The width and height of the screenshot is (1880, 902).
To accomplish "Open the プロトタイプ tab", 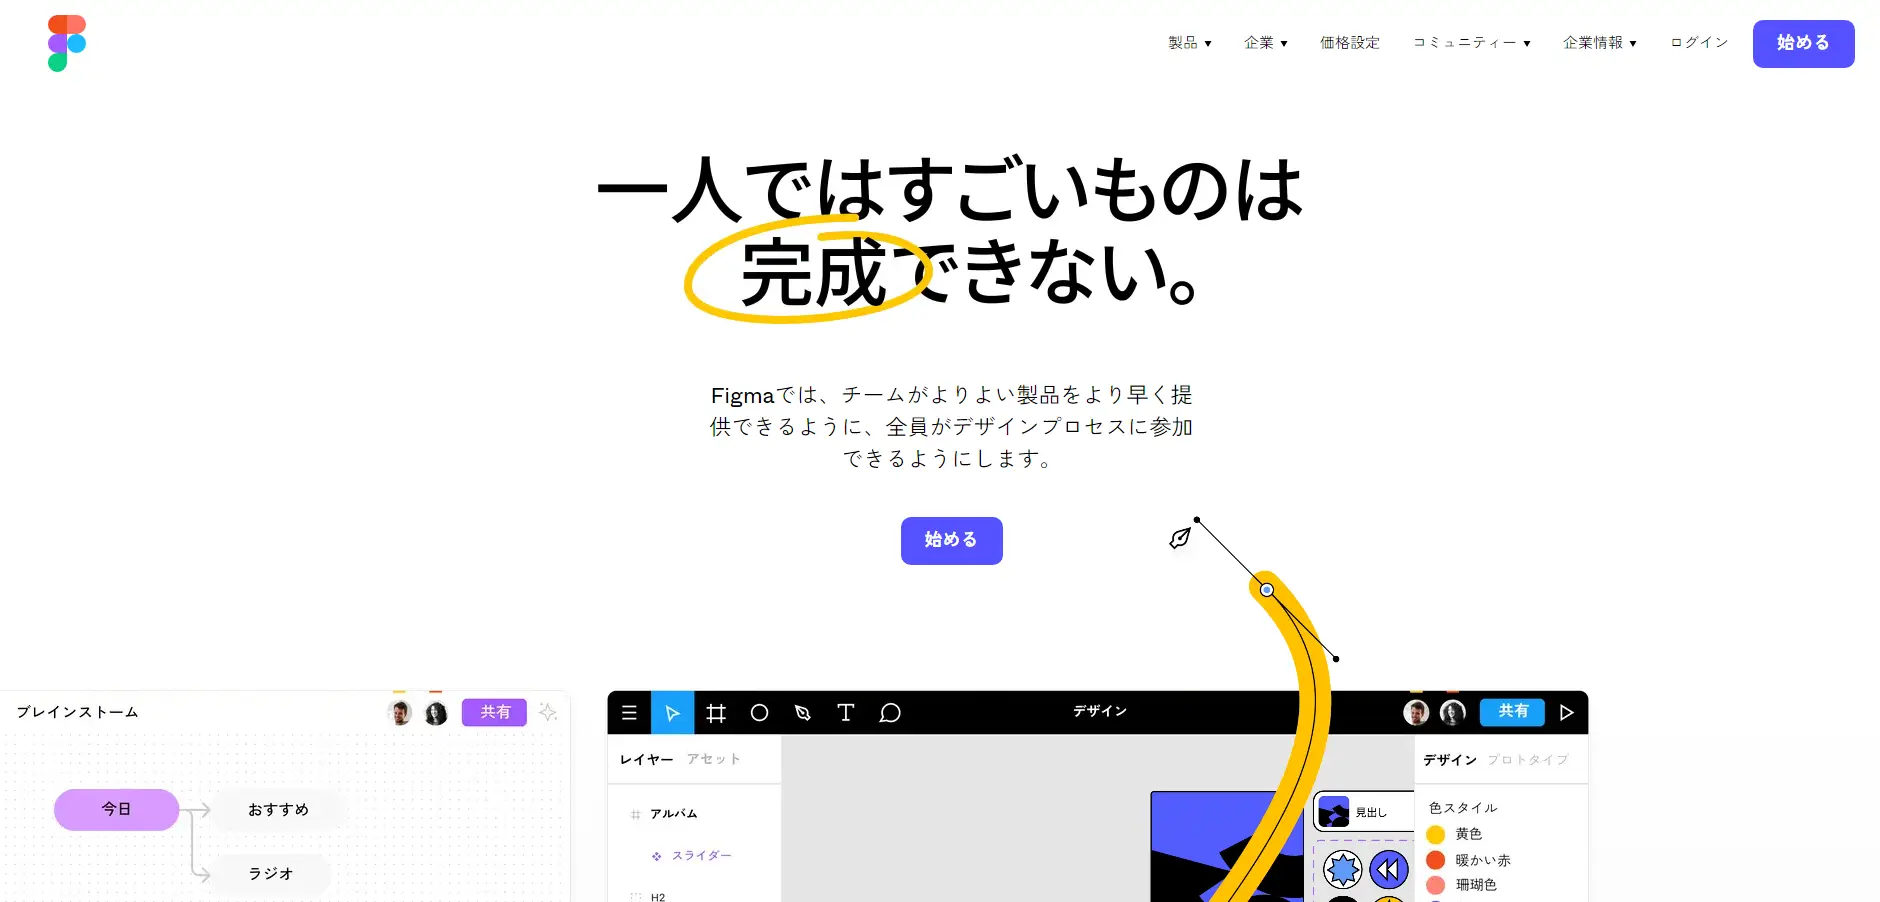I will [1528, 761].
